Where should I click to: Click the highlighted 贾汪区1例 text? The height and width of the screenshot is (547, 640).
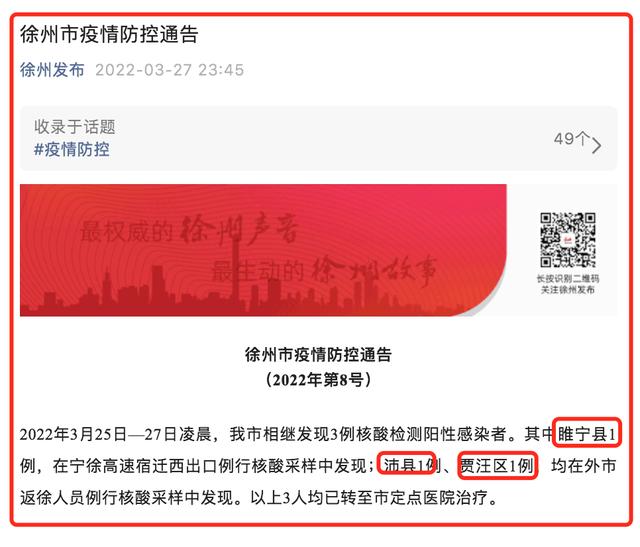(497, 465)
